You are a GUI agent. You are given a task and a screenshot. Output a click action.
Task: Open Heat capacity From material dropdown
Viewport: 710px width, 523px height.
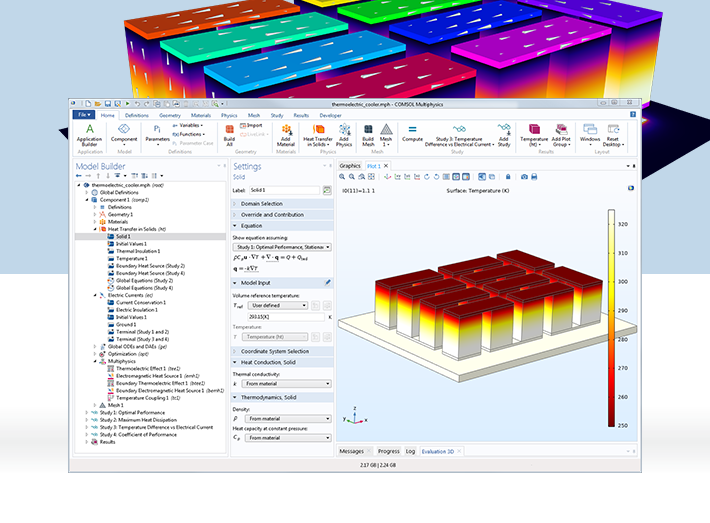click(x=288, y=438)
